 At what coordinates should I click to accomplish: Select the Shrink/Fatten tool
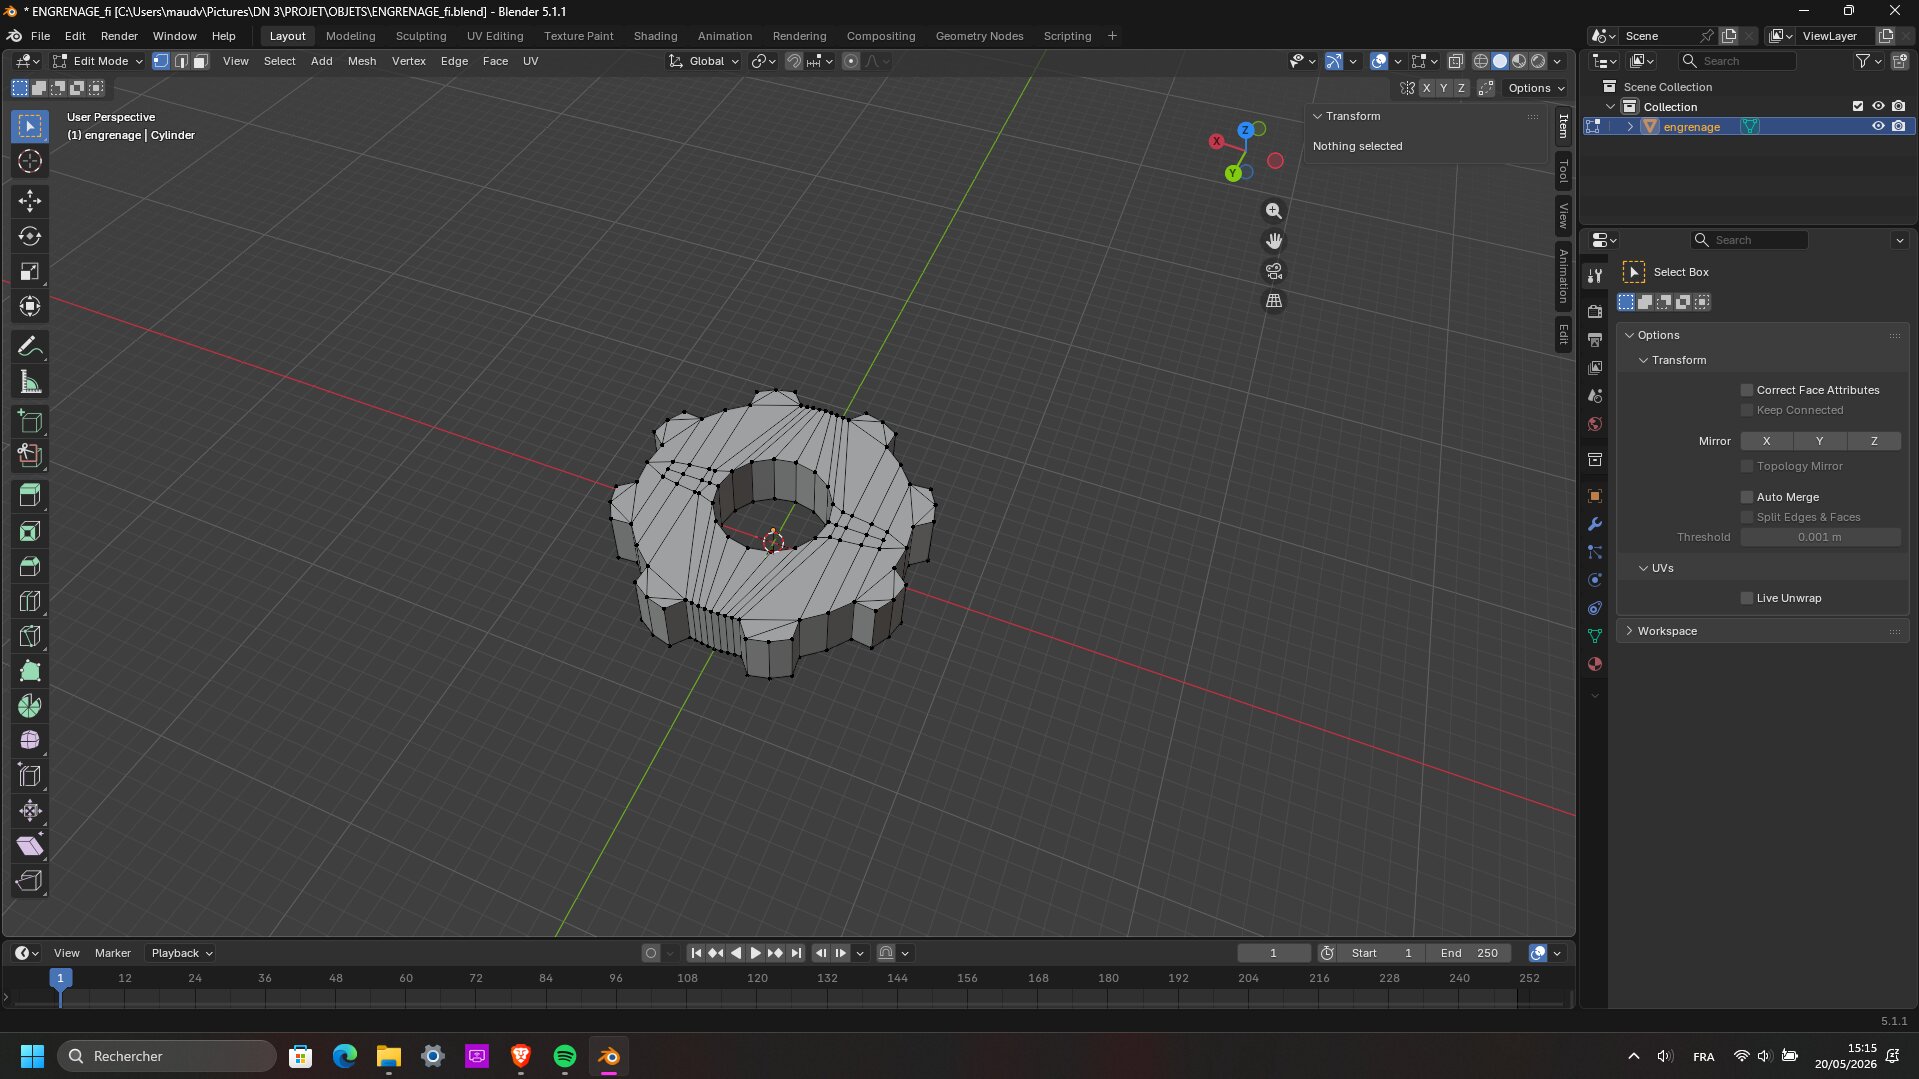coord(30,811)
